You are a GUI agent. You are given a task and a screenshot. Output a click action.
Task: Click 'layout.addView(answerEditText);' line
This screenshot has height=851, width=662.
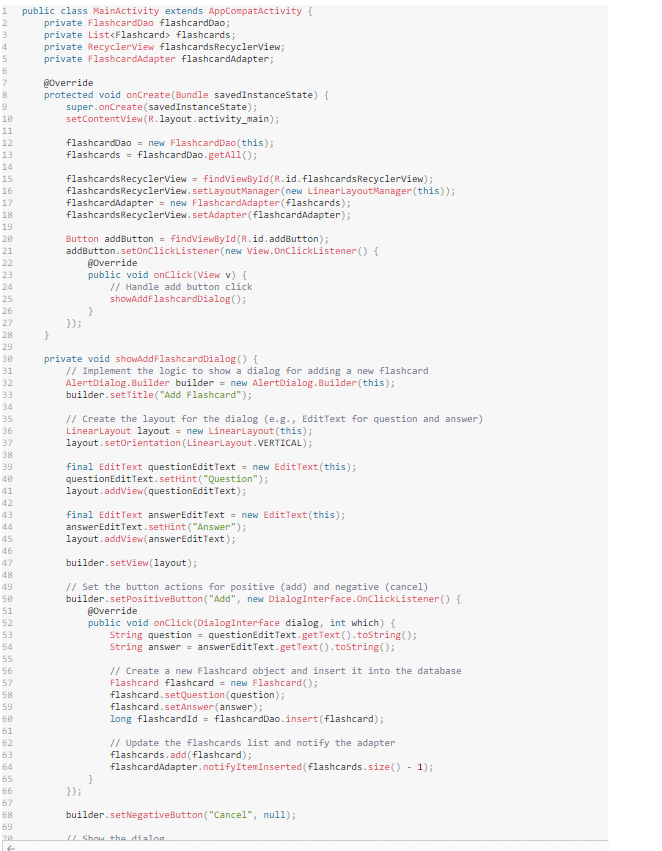tap(151, 539)
